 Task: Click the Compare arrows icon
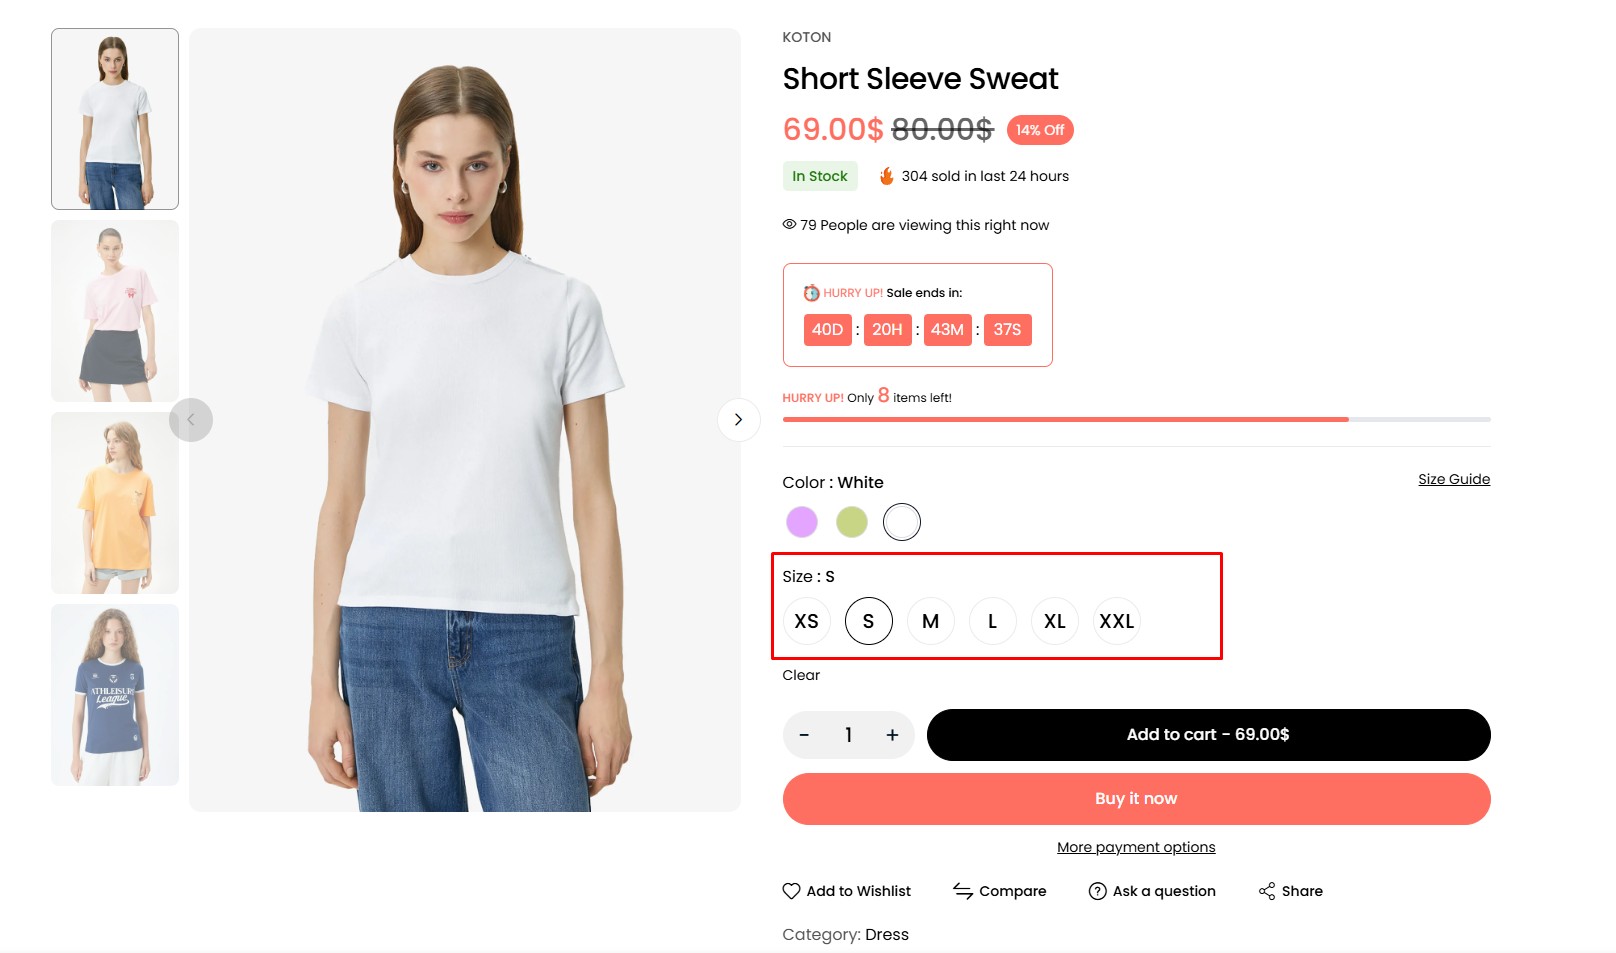[x=963, y=891]
